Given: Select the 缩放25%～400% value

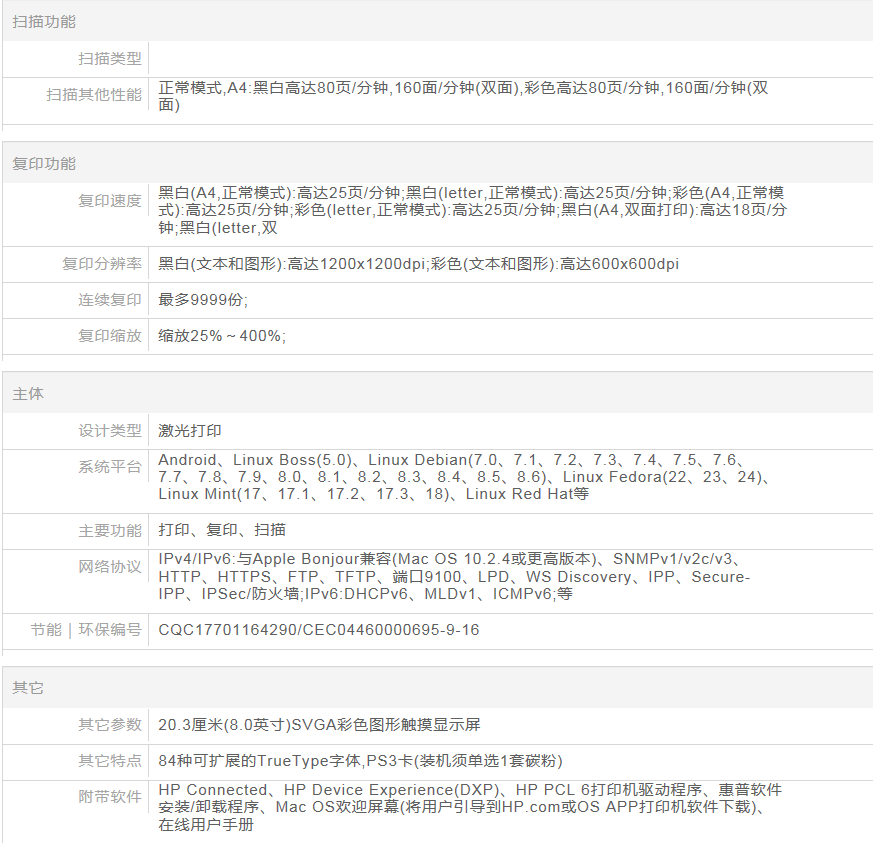Looking at the screenshot, I should point(222,336).
